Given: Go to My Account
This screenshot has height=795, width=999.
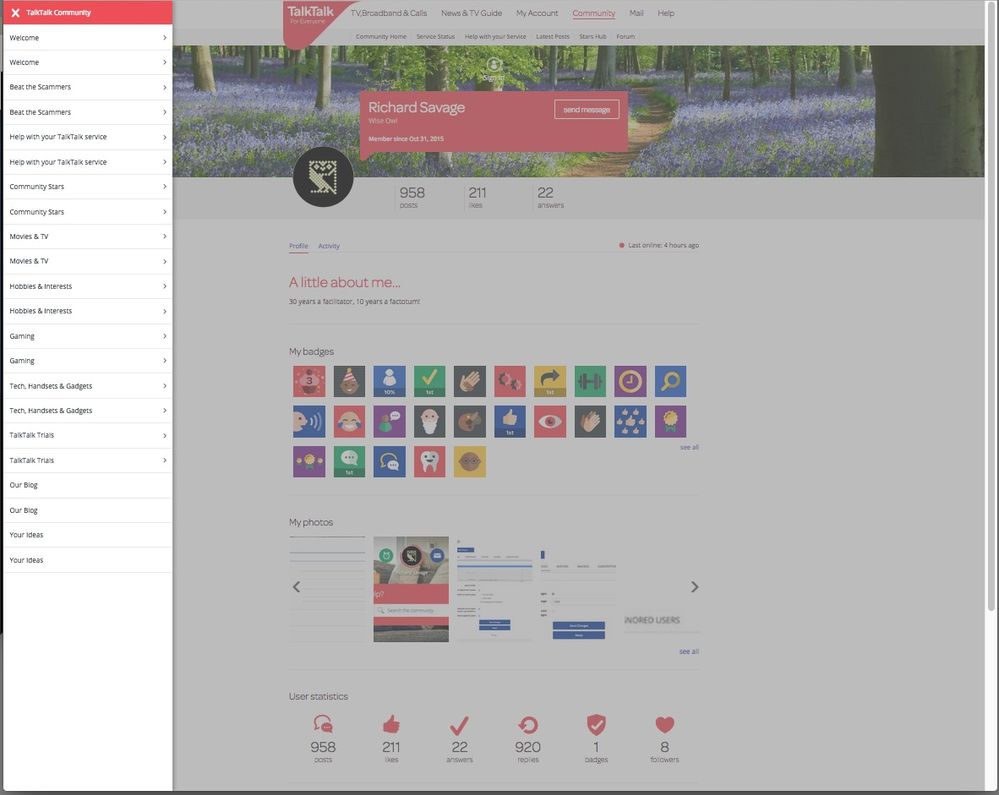Looking at the screenshot, I should [537, 13].
